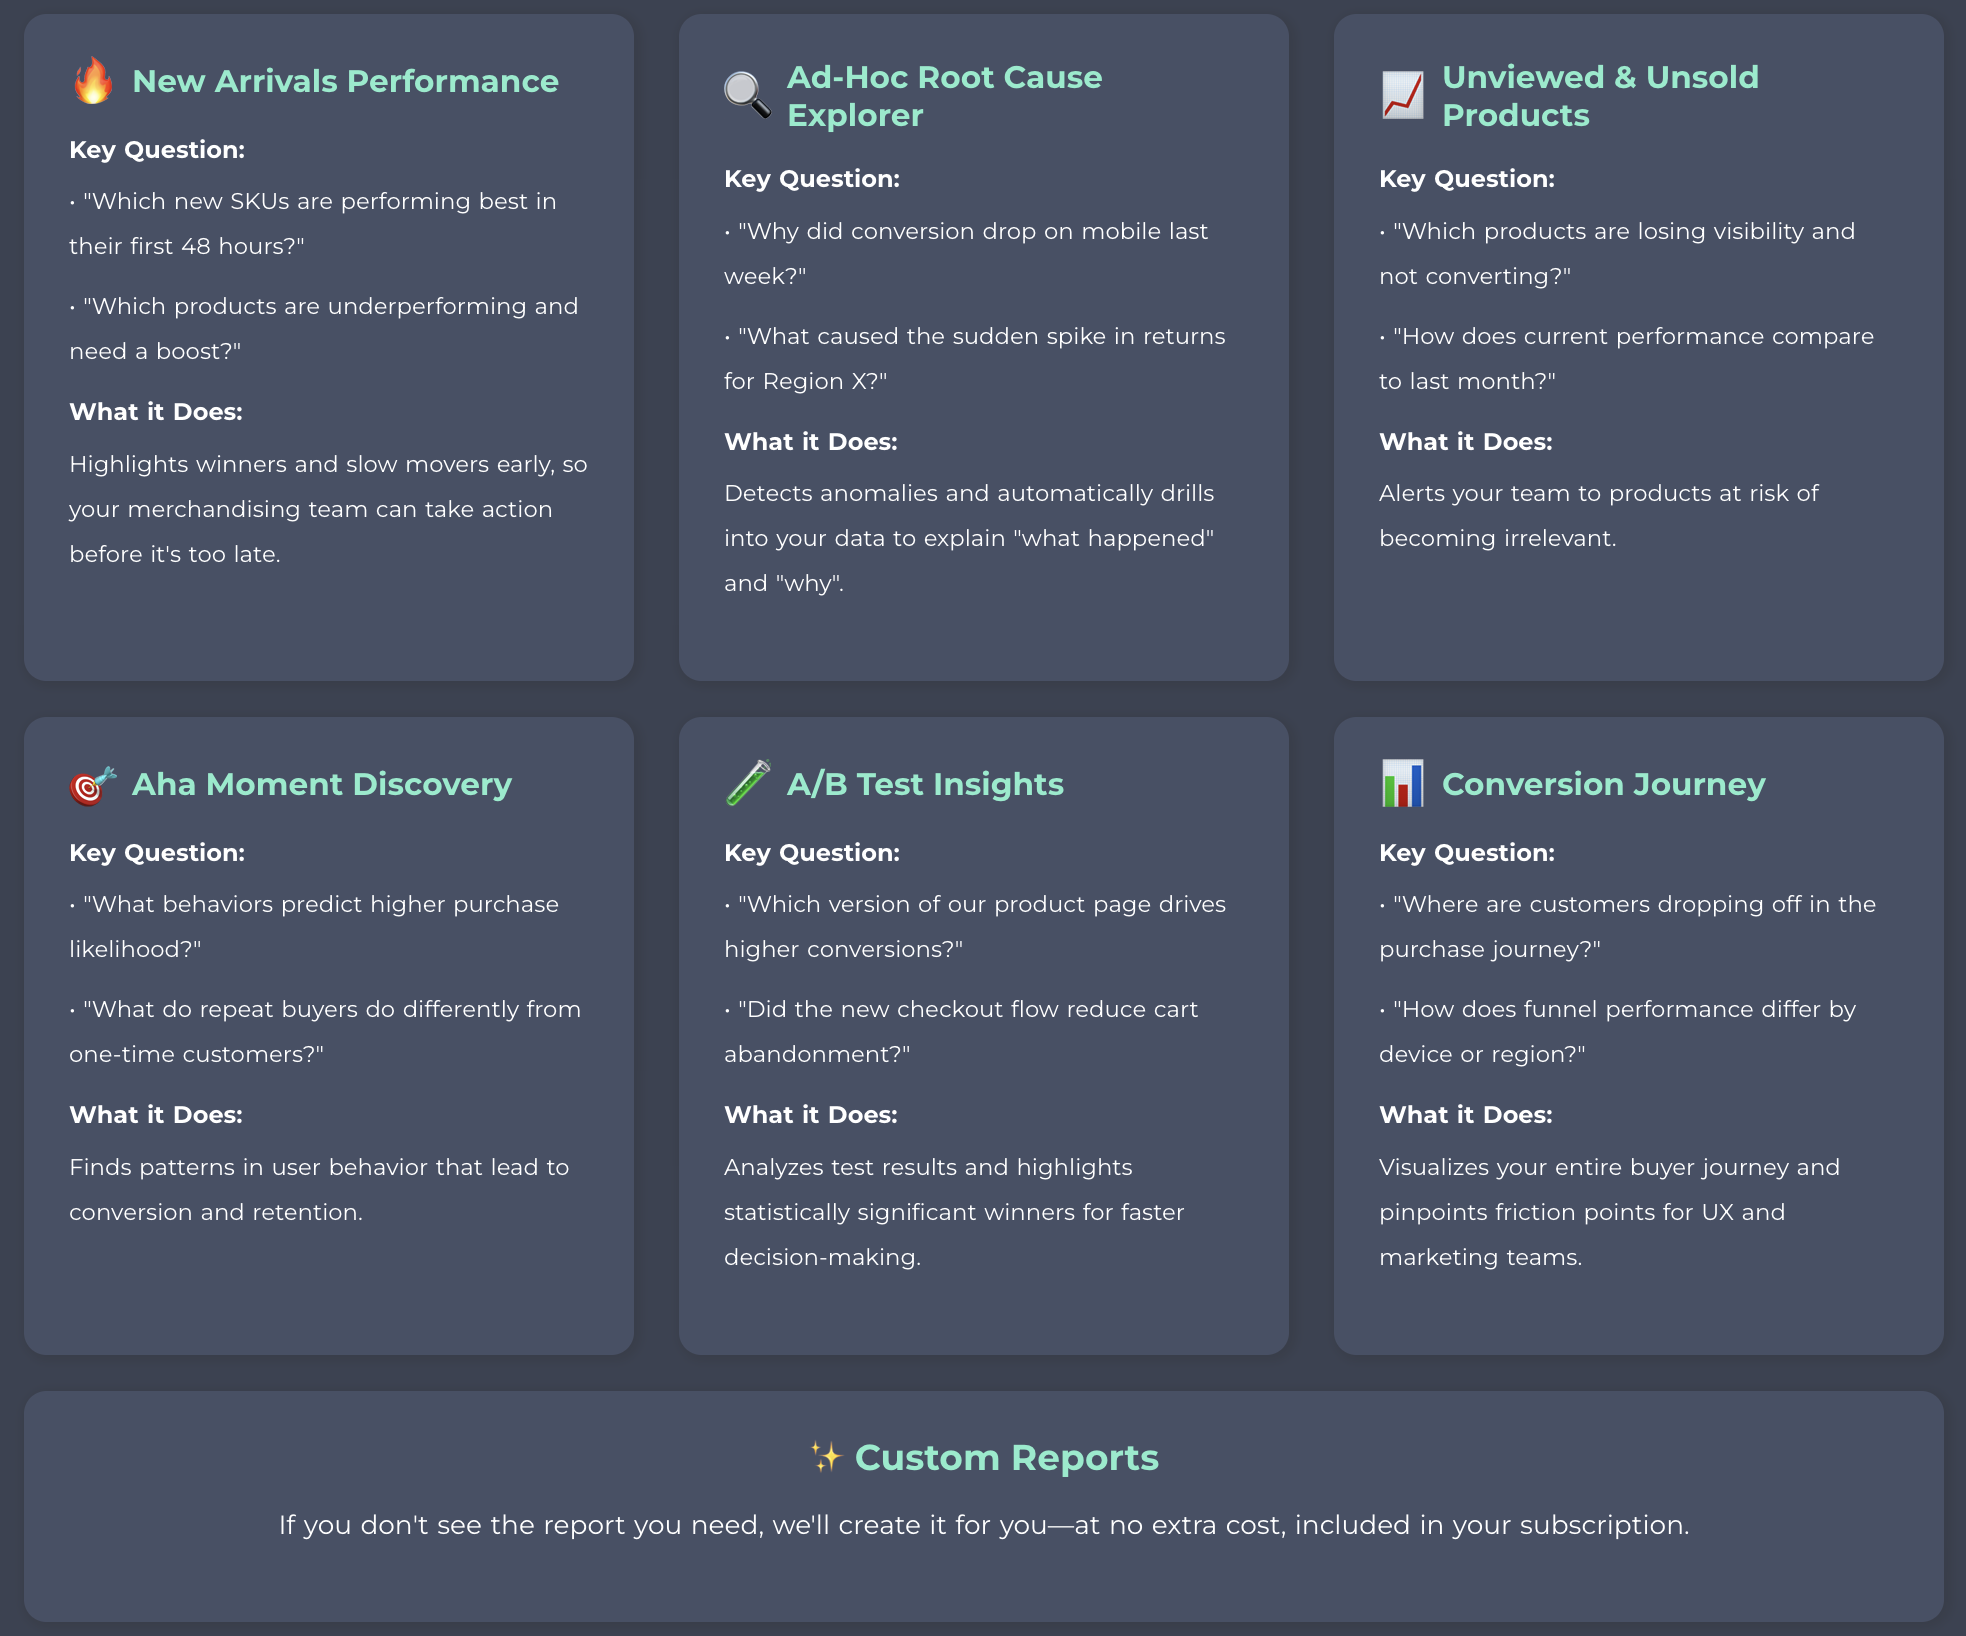The width and height of the screenshot is (1966, 1636).
Task: Click the test tube icon for A/B Test Insights
Action: pyautogui.click(x=748, y=783)
